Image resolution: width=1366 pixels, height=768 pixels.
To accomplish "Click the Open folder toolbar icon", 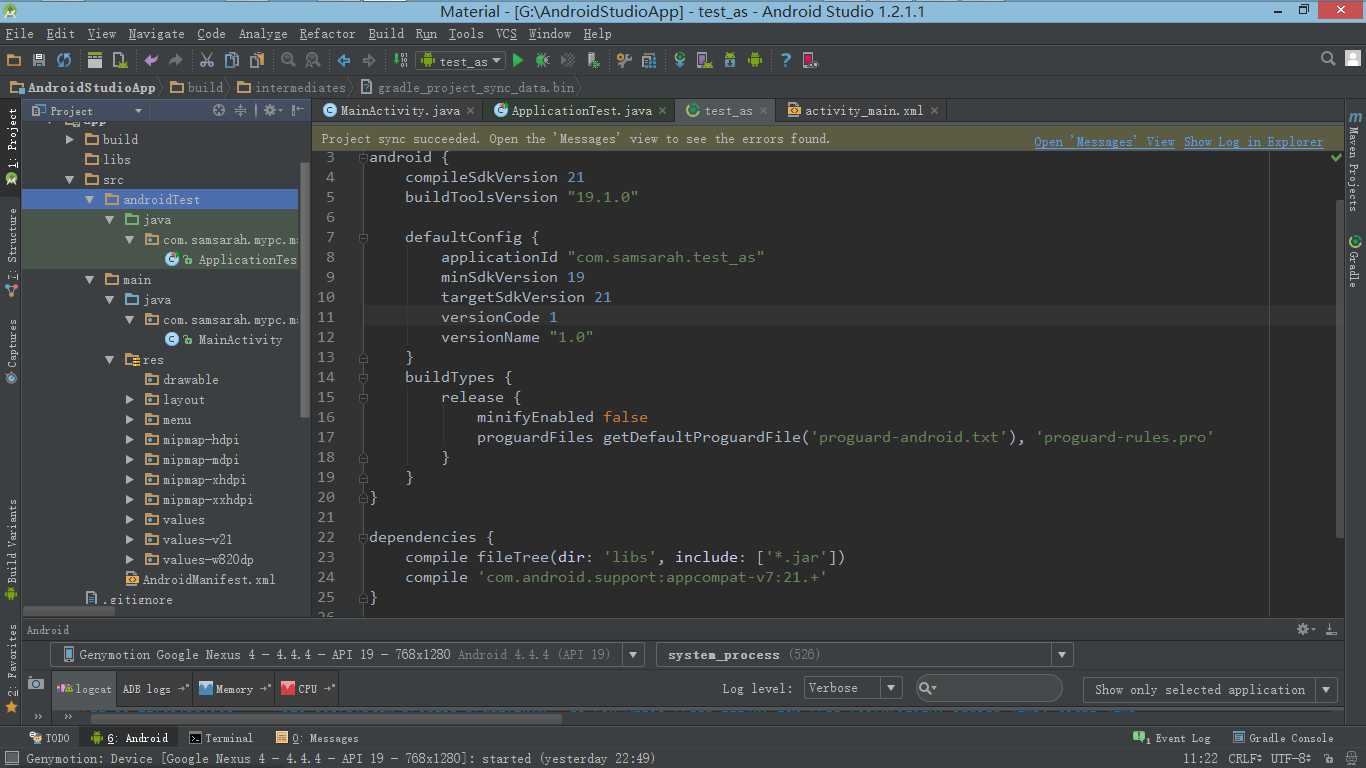I will (x=13, y=61).
